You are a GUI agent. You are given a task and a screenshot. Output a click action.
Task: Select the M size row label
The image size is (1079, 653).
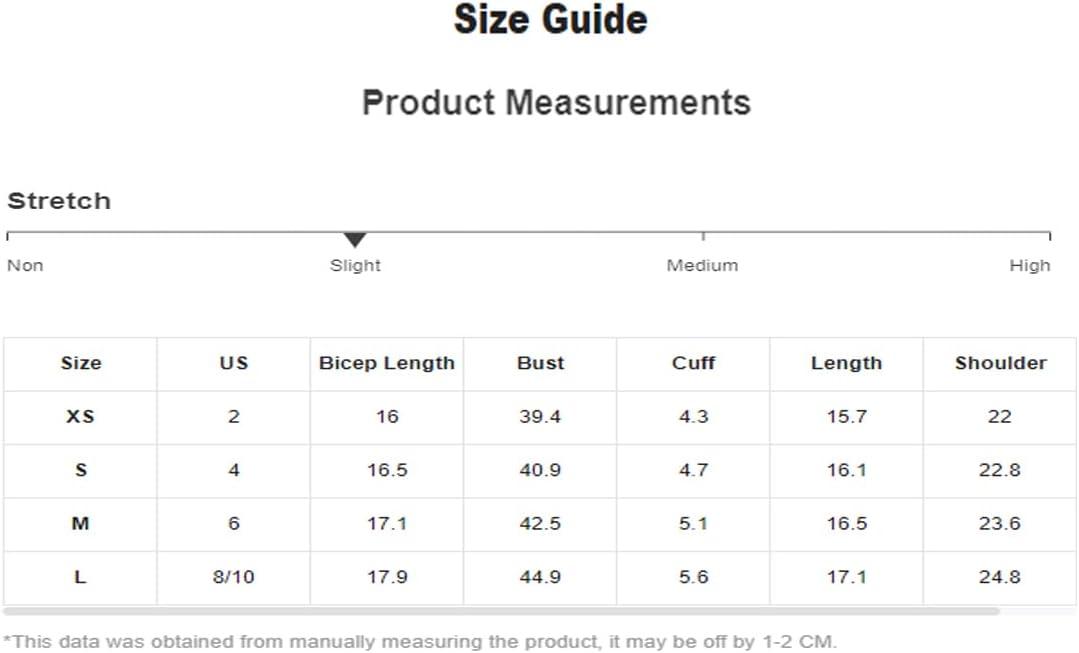point(81,524)
